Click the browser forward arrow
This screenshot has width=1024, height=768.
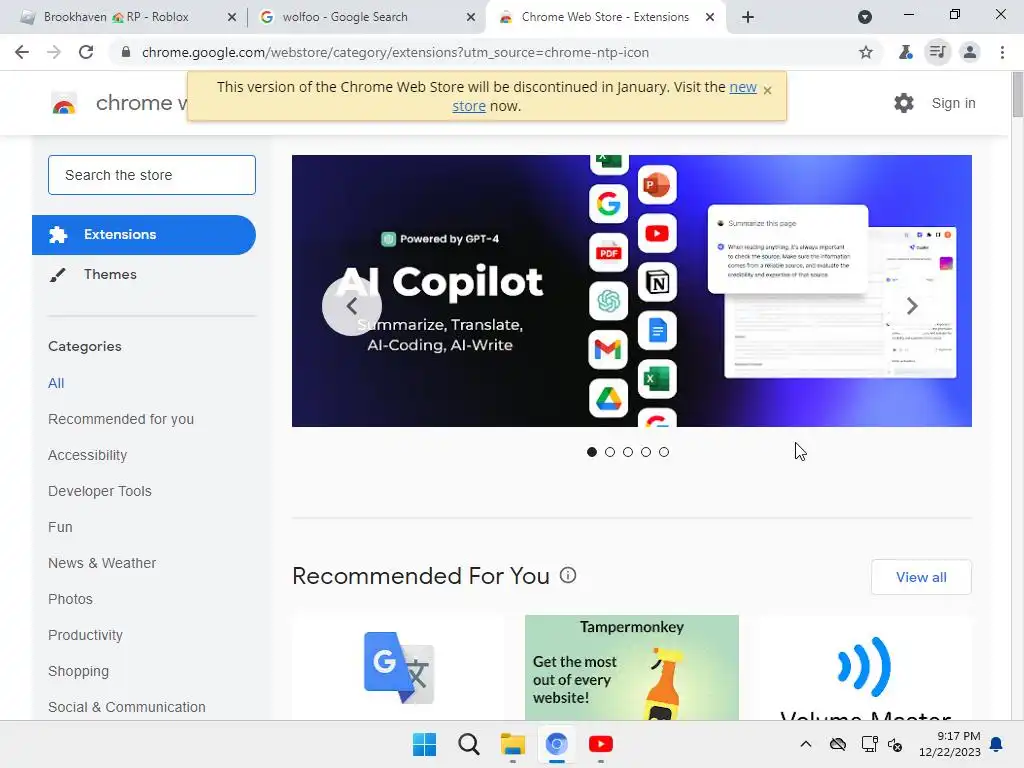click(x=54, y=52)
